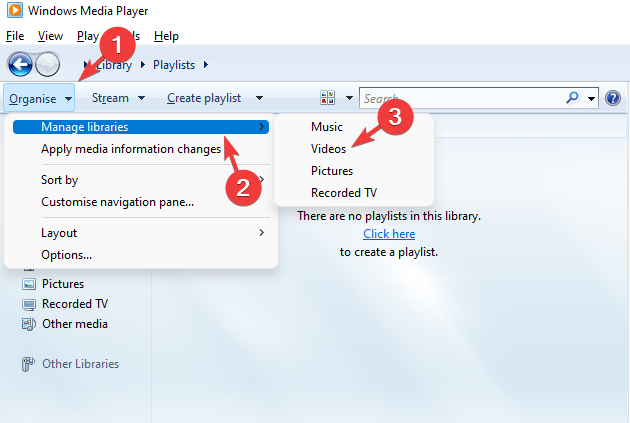
Task: Select the Pictures library icon in sidebar
Action: (29, 284)
